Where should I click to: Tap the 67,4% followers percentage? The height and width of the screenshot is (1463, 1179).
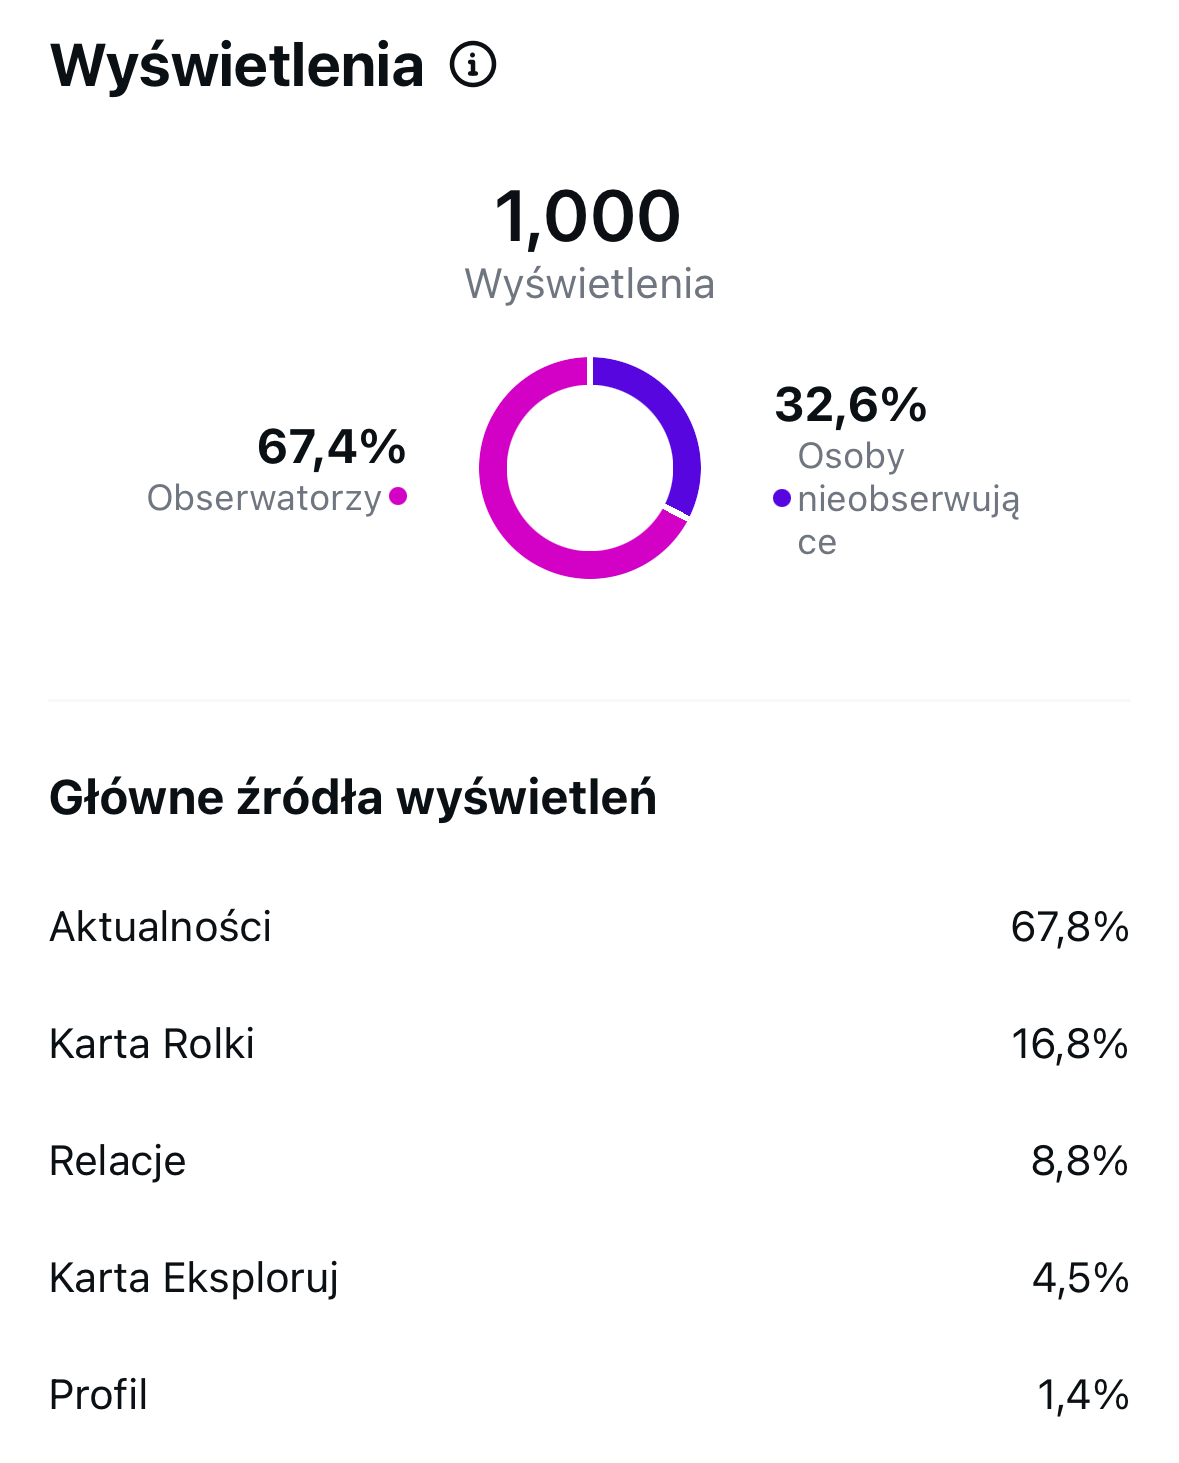point(331,447)
